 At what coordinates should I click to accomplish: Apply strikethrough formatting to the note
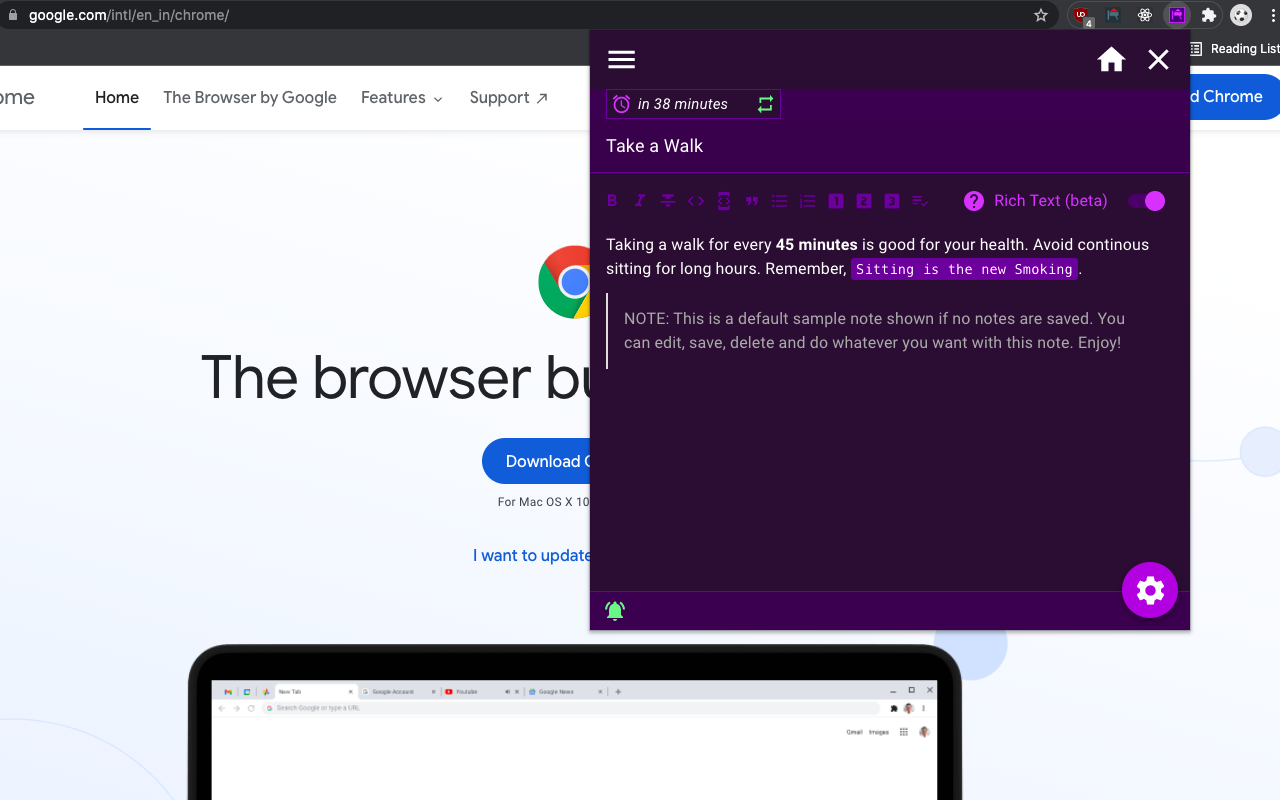668,201
